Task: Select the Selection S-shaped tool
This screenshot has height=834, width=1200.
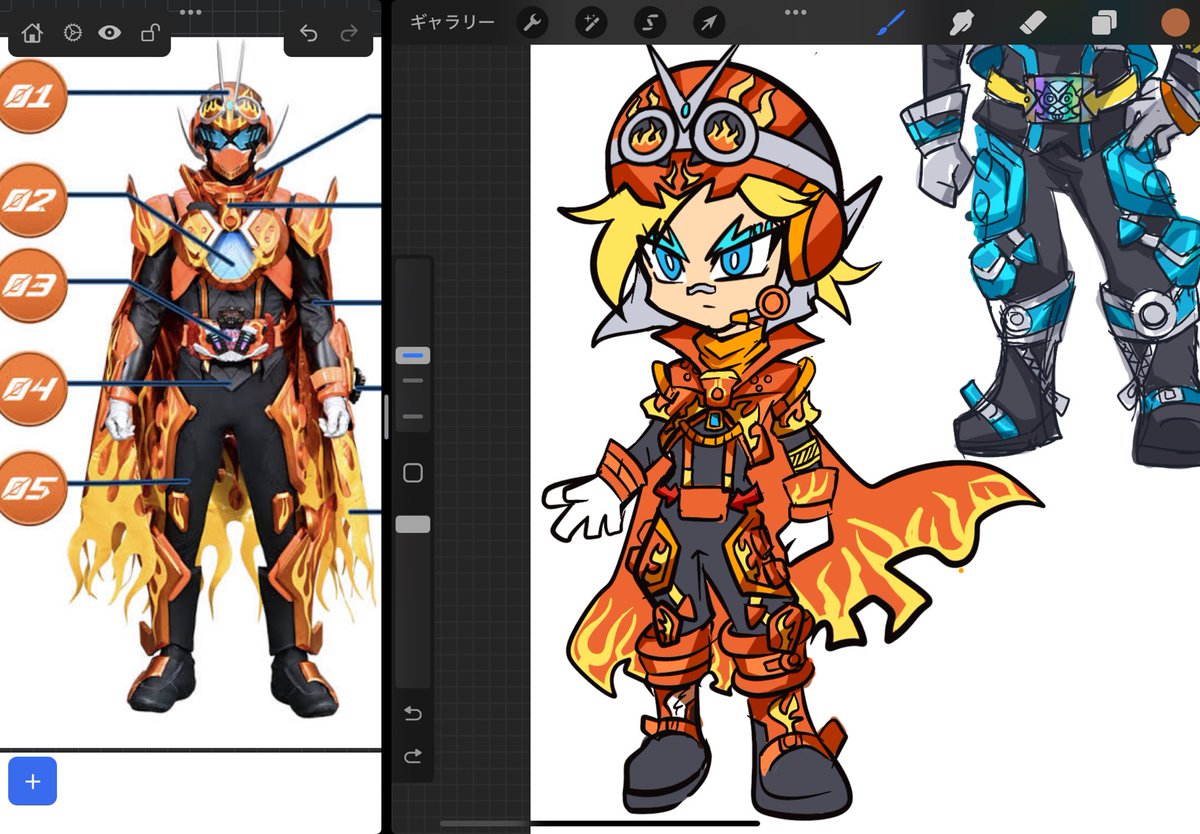Action: pos(650,23)
